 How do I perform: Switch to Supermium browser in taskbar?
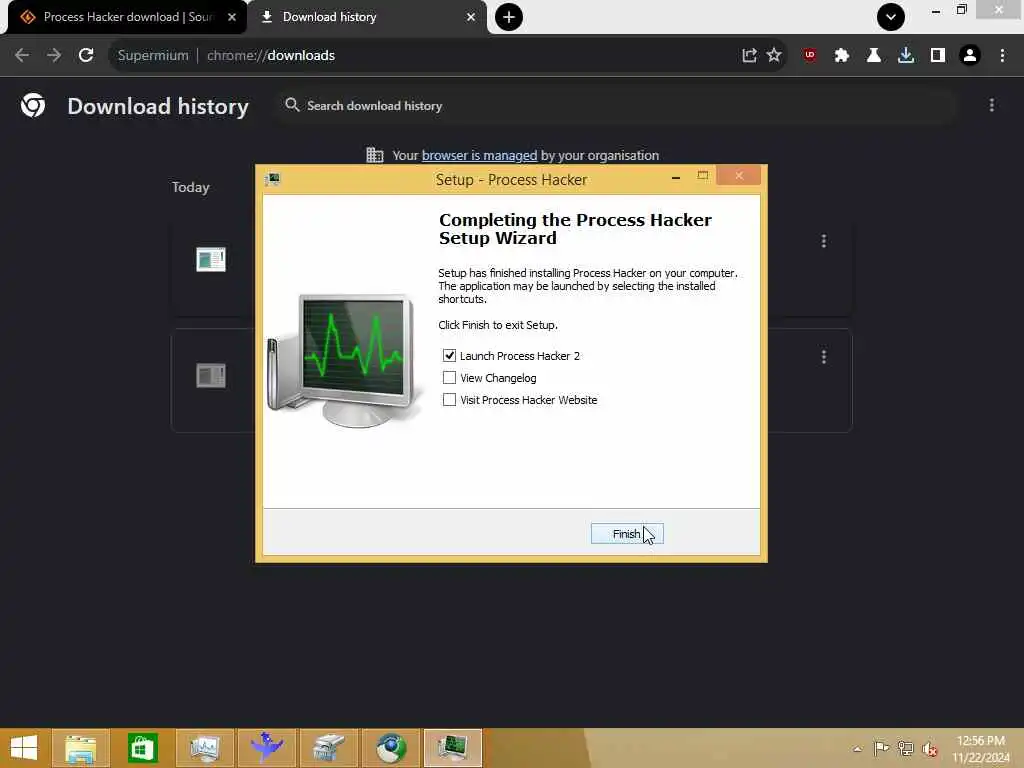tap(391, 748)
